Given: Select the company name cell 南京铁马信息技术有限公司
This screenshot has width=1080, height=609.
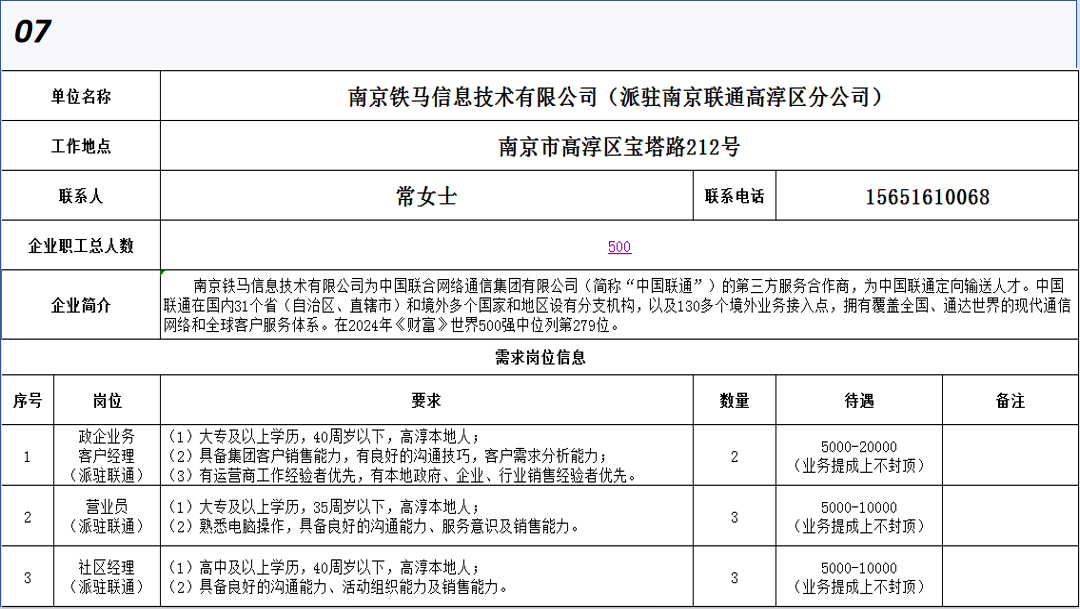Looking at the screenshot, I should (x=618, y=97).
